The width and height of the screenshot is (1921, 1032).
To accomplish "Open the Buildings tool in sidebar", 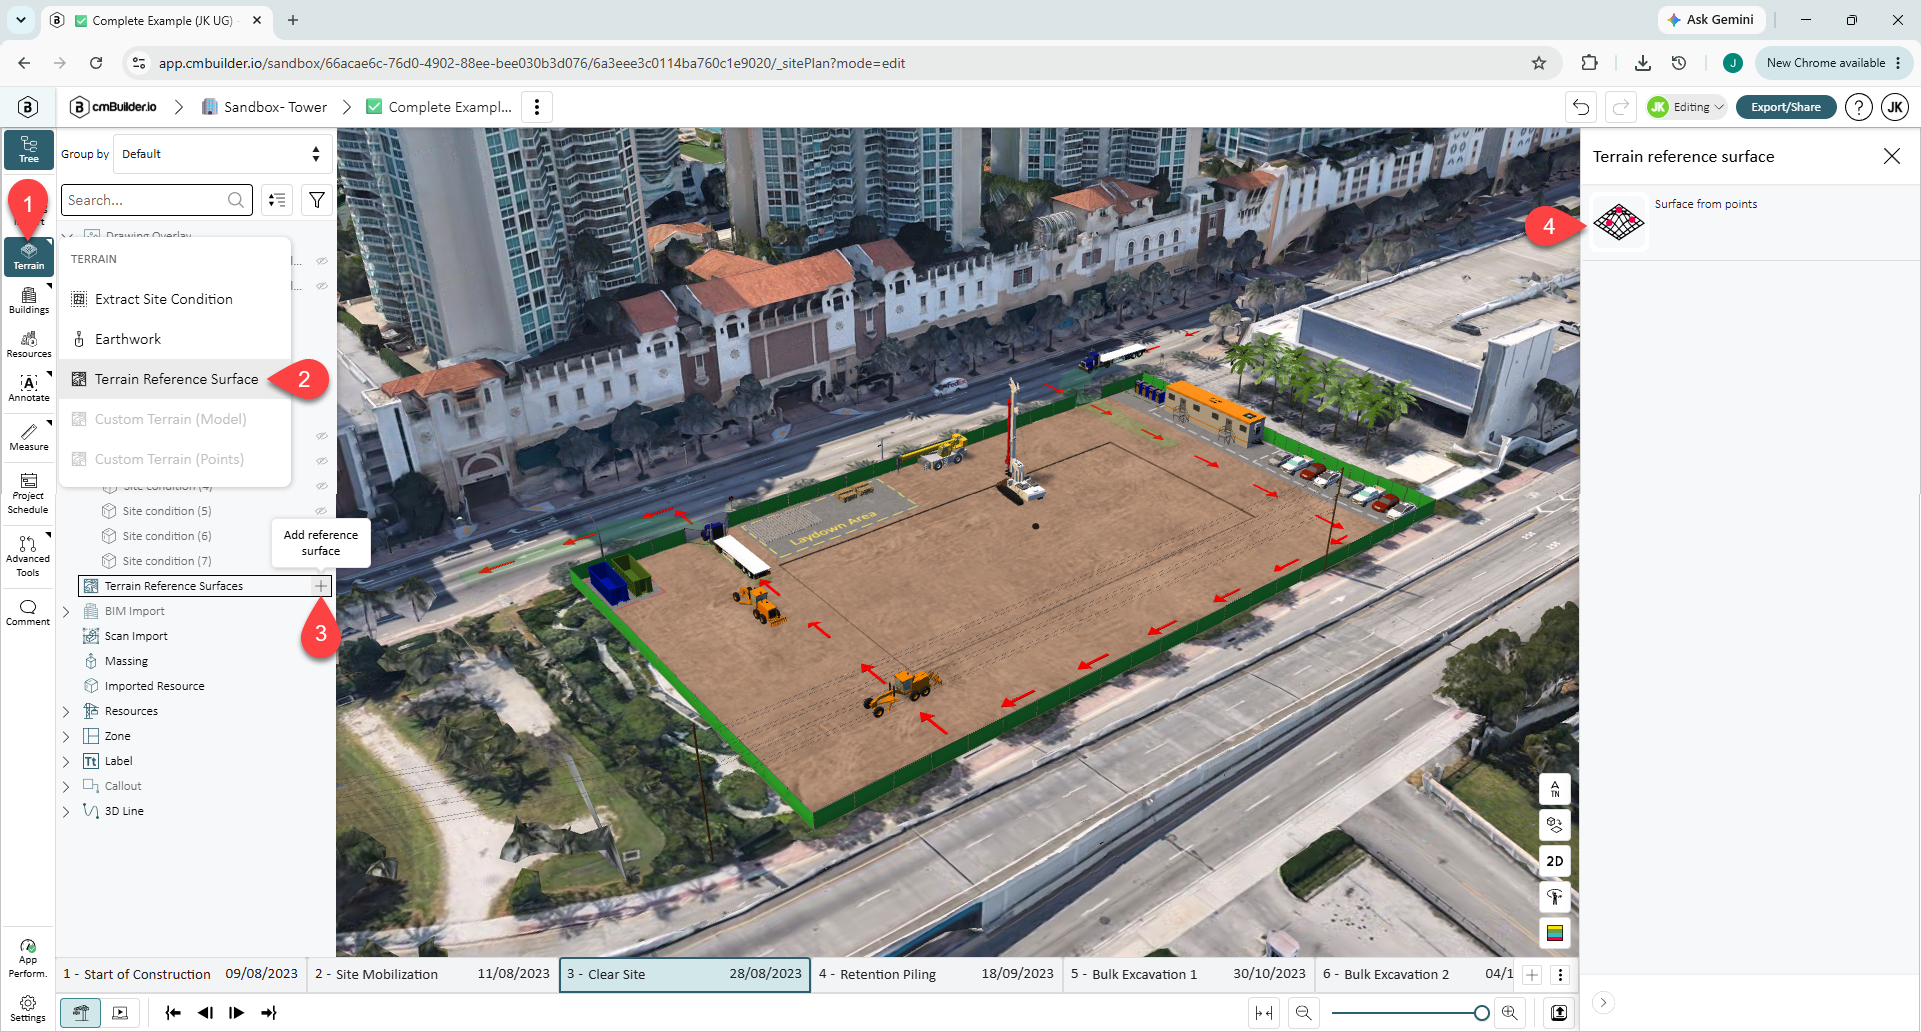I will click(29, 300).
